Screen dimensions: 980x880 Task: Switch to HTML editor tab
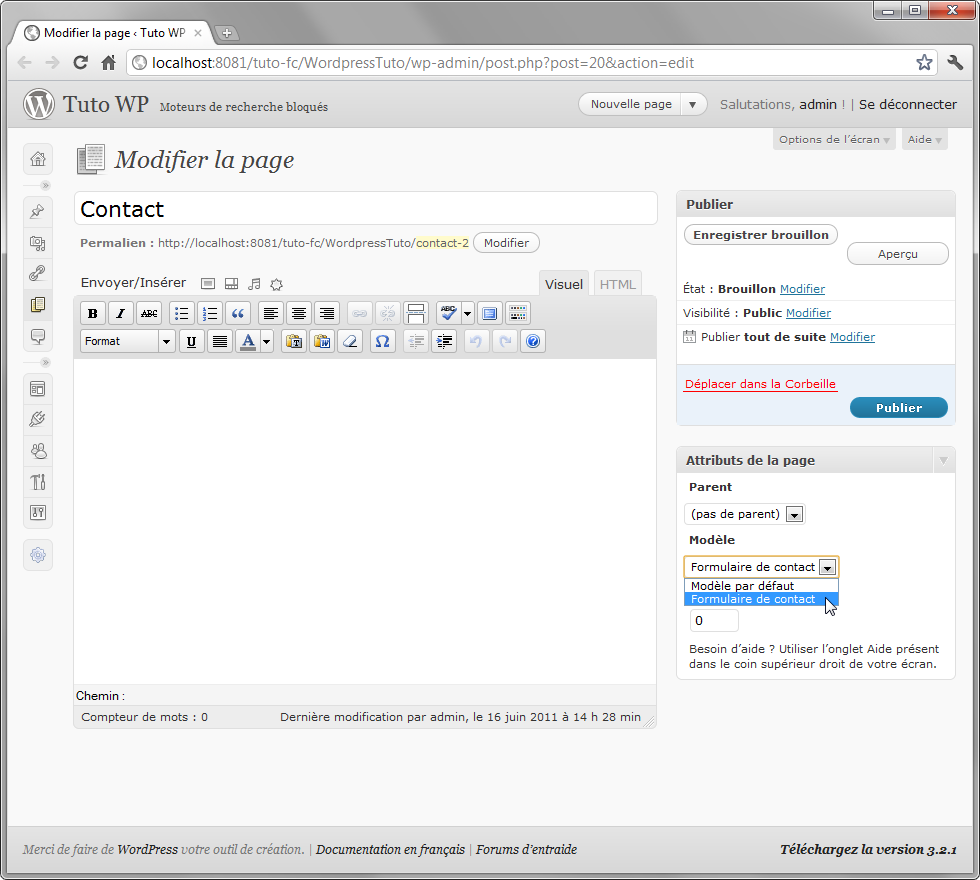click(618, 284)
